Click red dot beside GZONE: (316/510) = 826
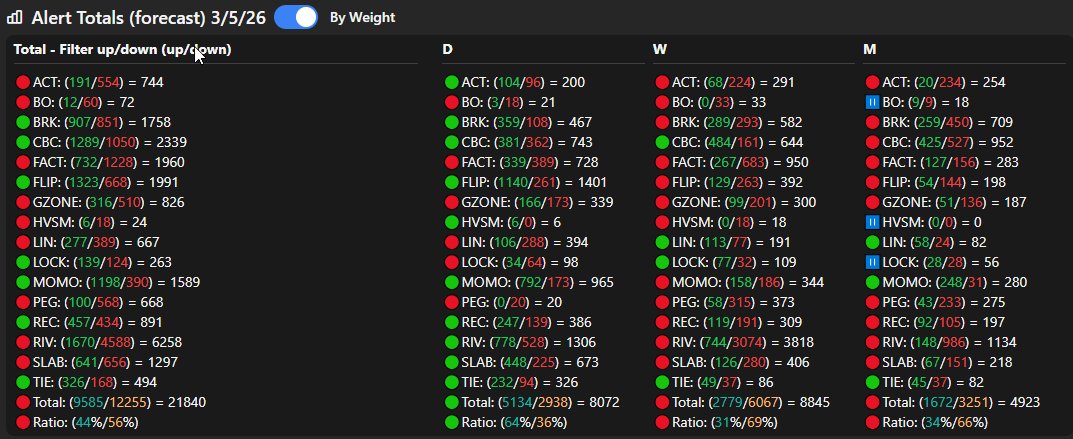The image size is (1073, 439). pos(23,202)
